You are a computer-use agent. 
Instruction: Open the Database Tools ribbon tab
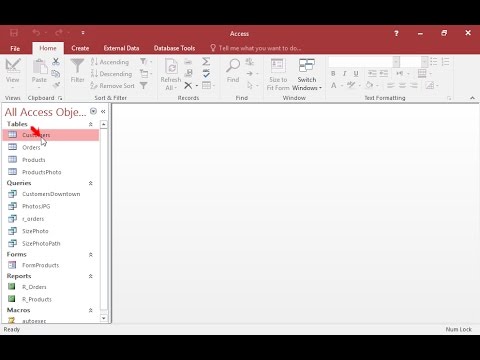click(x=174, y=48)
